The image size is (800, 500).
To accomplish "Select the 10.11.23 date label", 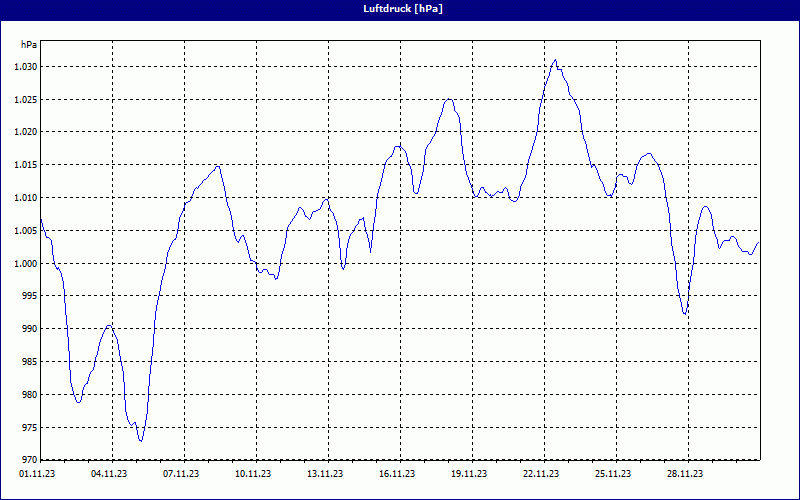I will (253, 474).
